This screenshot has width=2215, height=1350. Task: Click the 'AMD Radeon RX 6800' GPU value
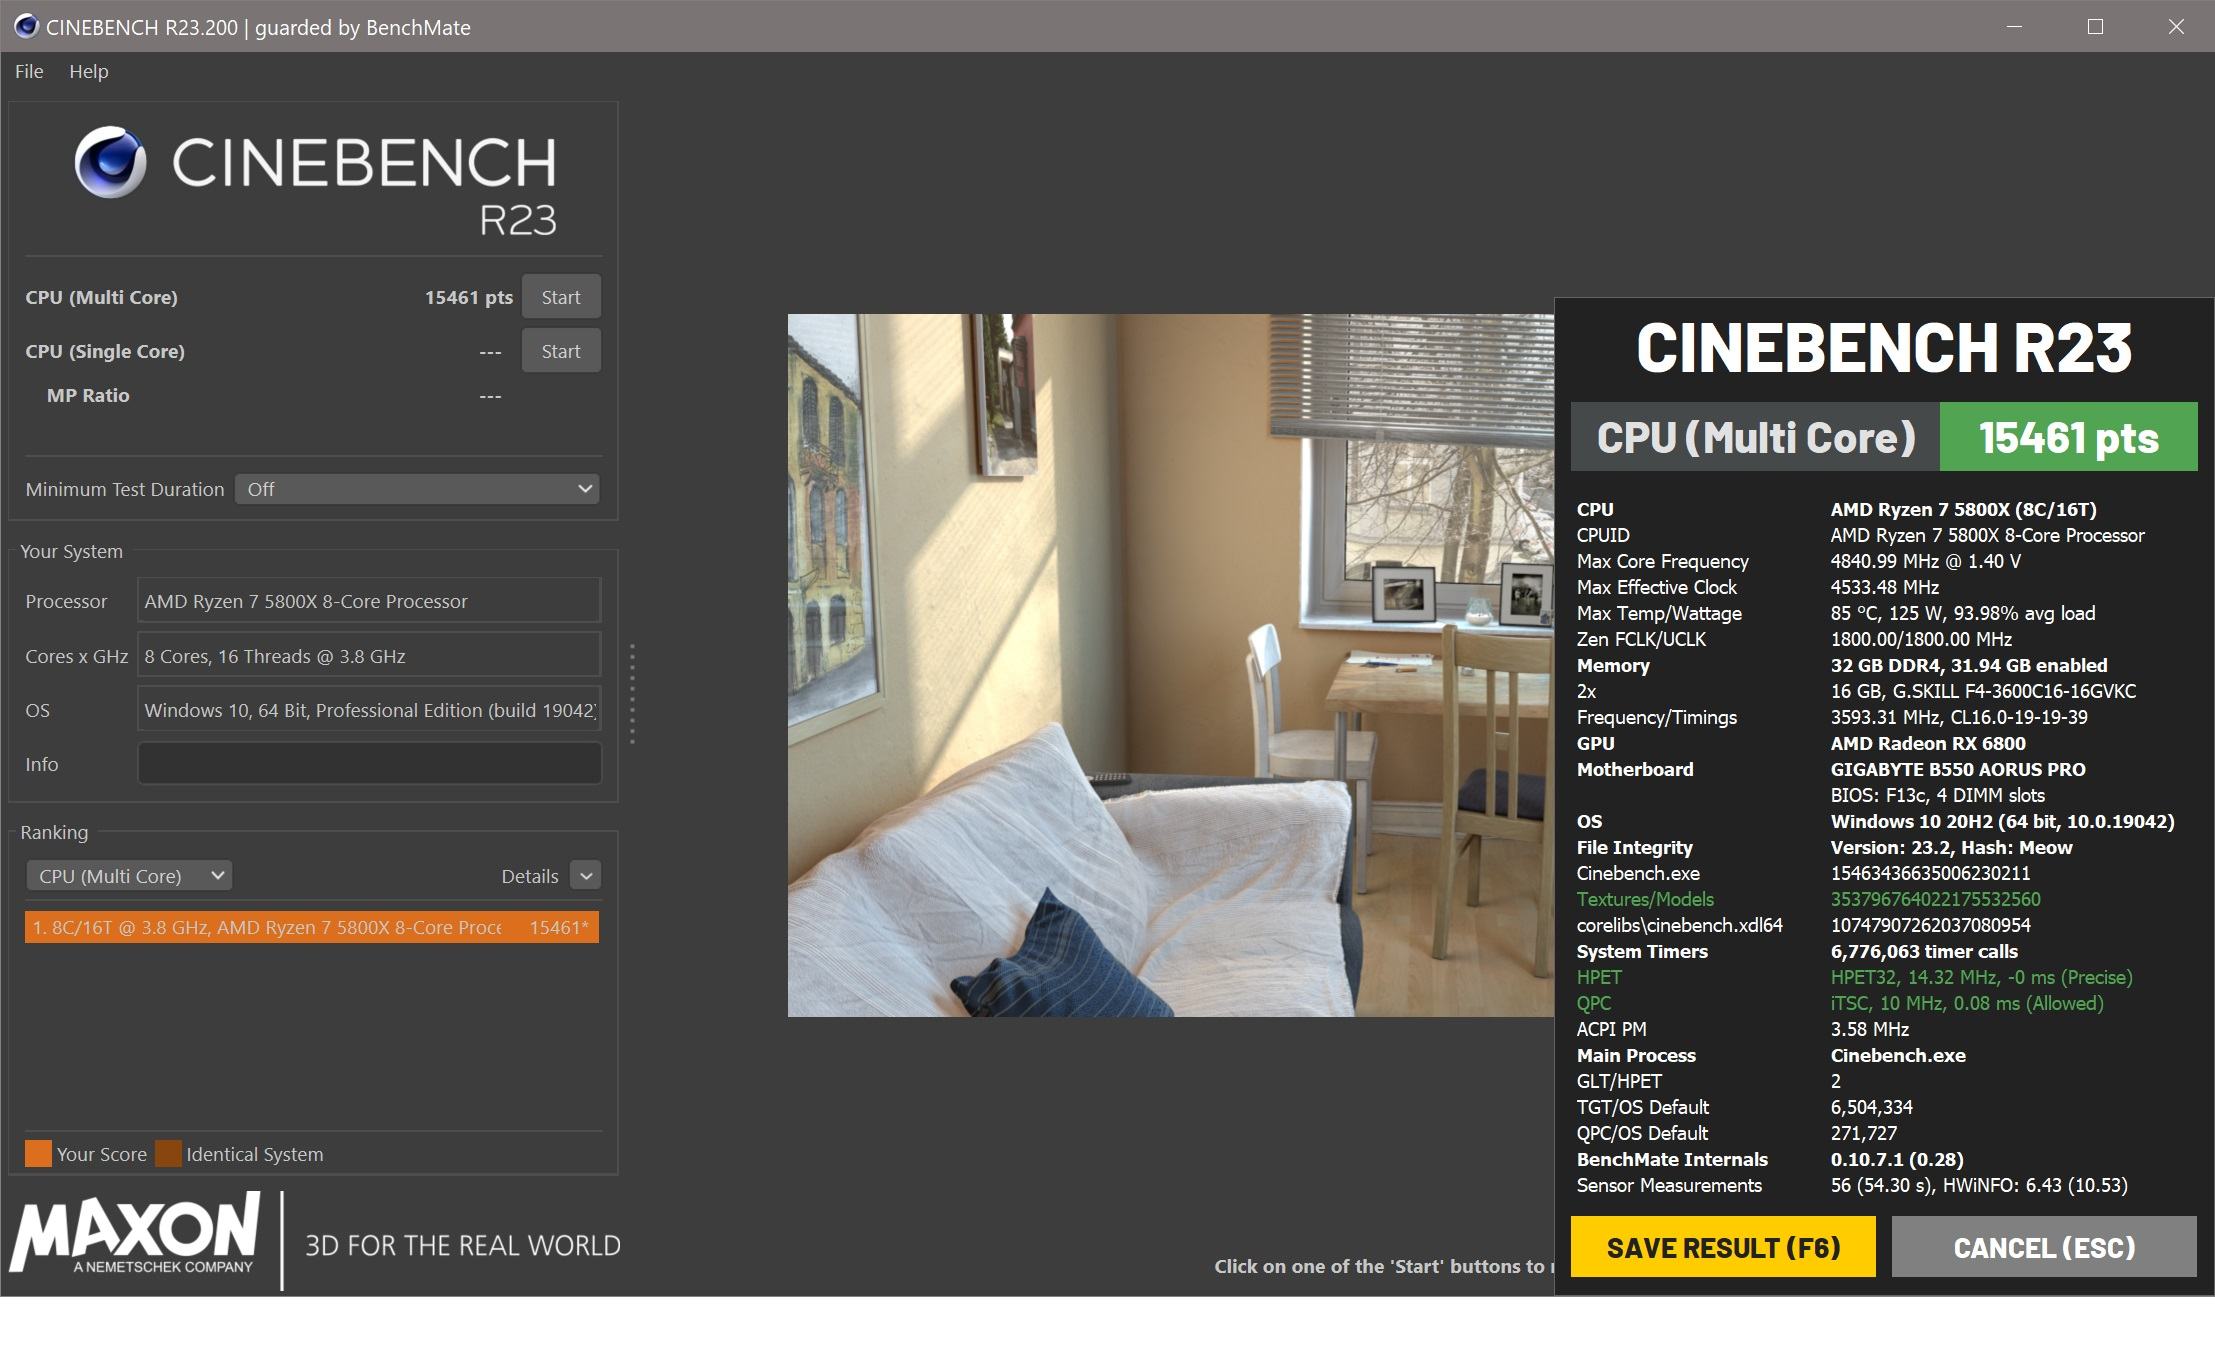[x=1928, y=743]
